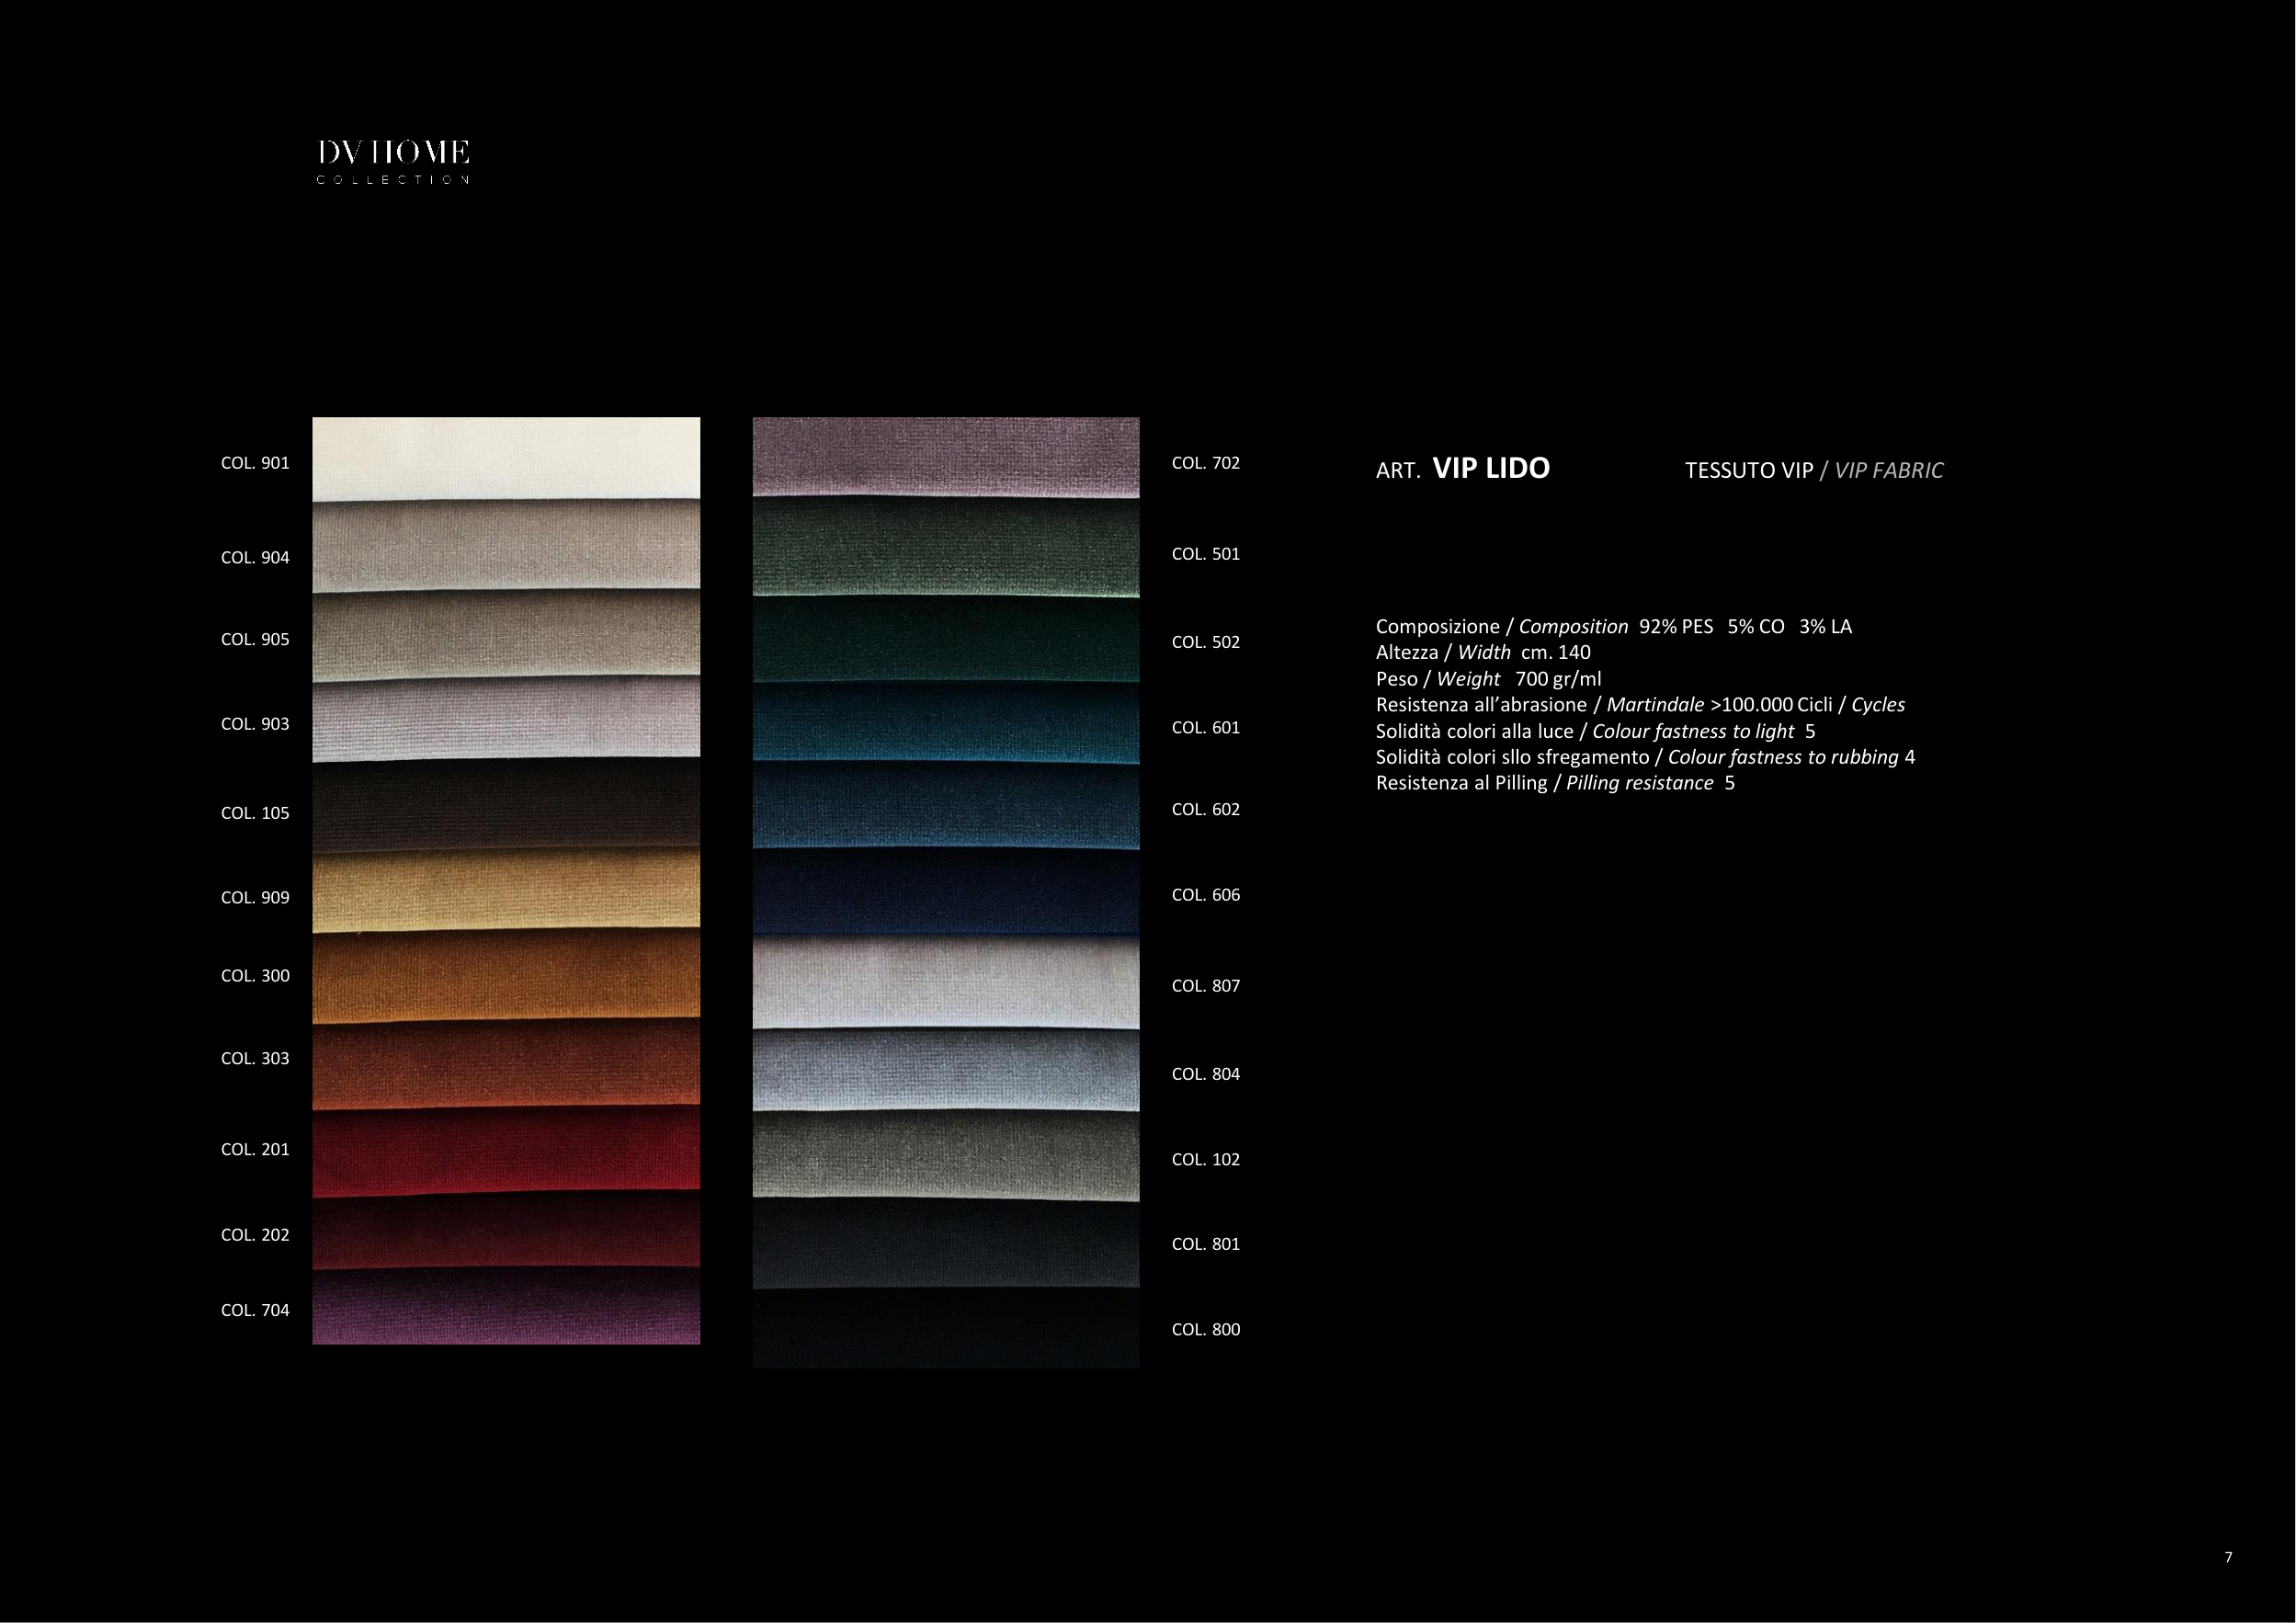Click the DV Home Collection logo
The width and height of the screenshot is (2296, 1623).
click(393, 161)
